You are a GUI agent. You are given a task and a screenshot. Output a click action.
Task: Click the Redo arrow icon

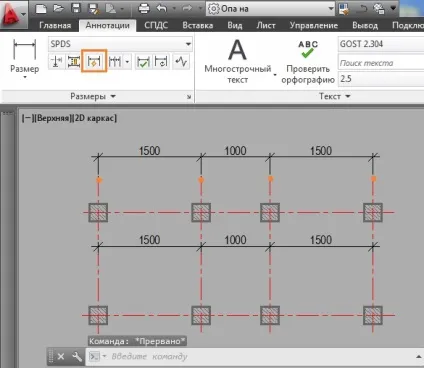(187, 8)
